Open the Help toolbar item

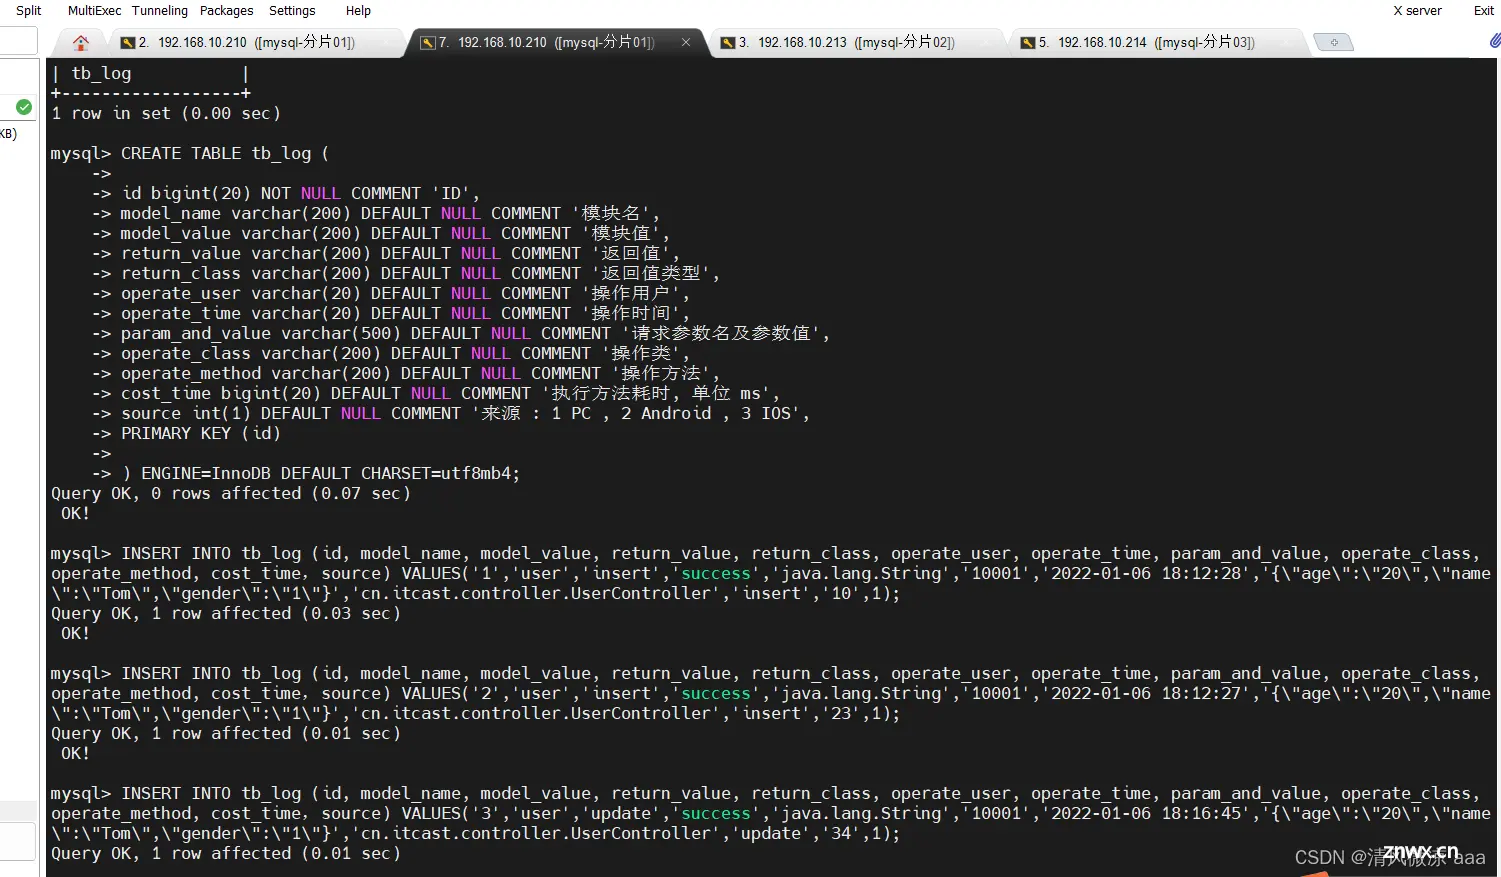[358, 11]
